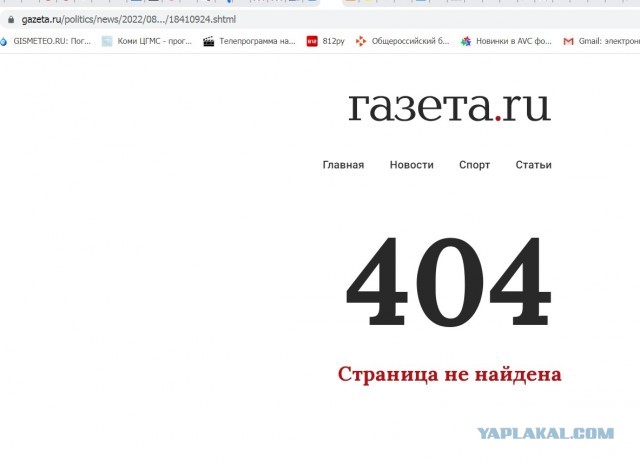
Task: Open Спорт section
Action: click(474, 165)
